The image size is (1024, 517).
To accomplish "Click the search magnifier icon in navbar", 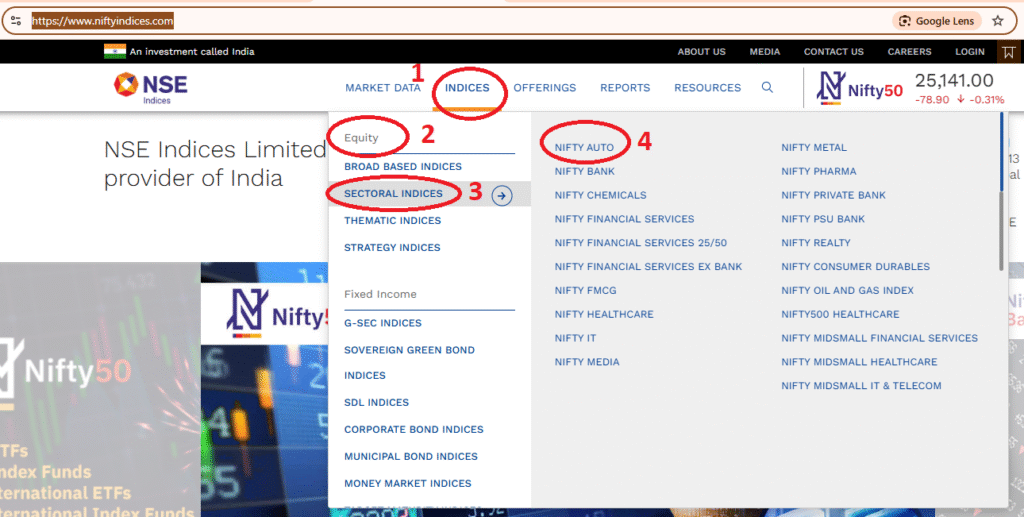I will [767, 88].
